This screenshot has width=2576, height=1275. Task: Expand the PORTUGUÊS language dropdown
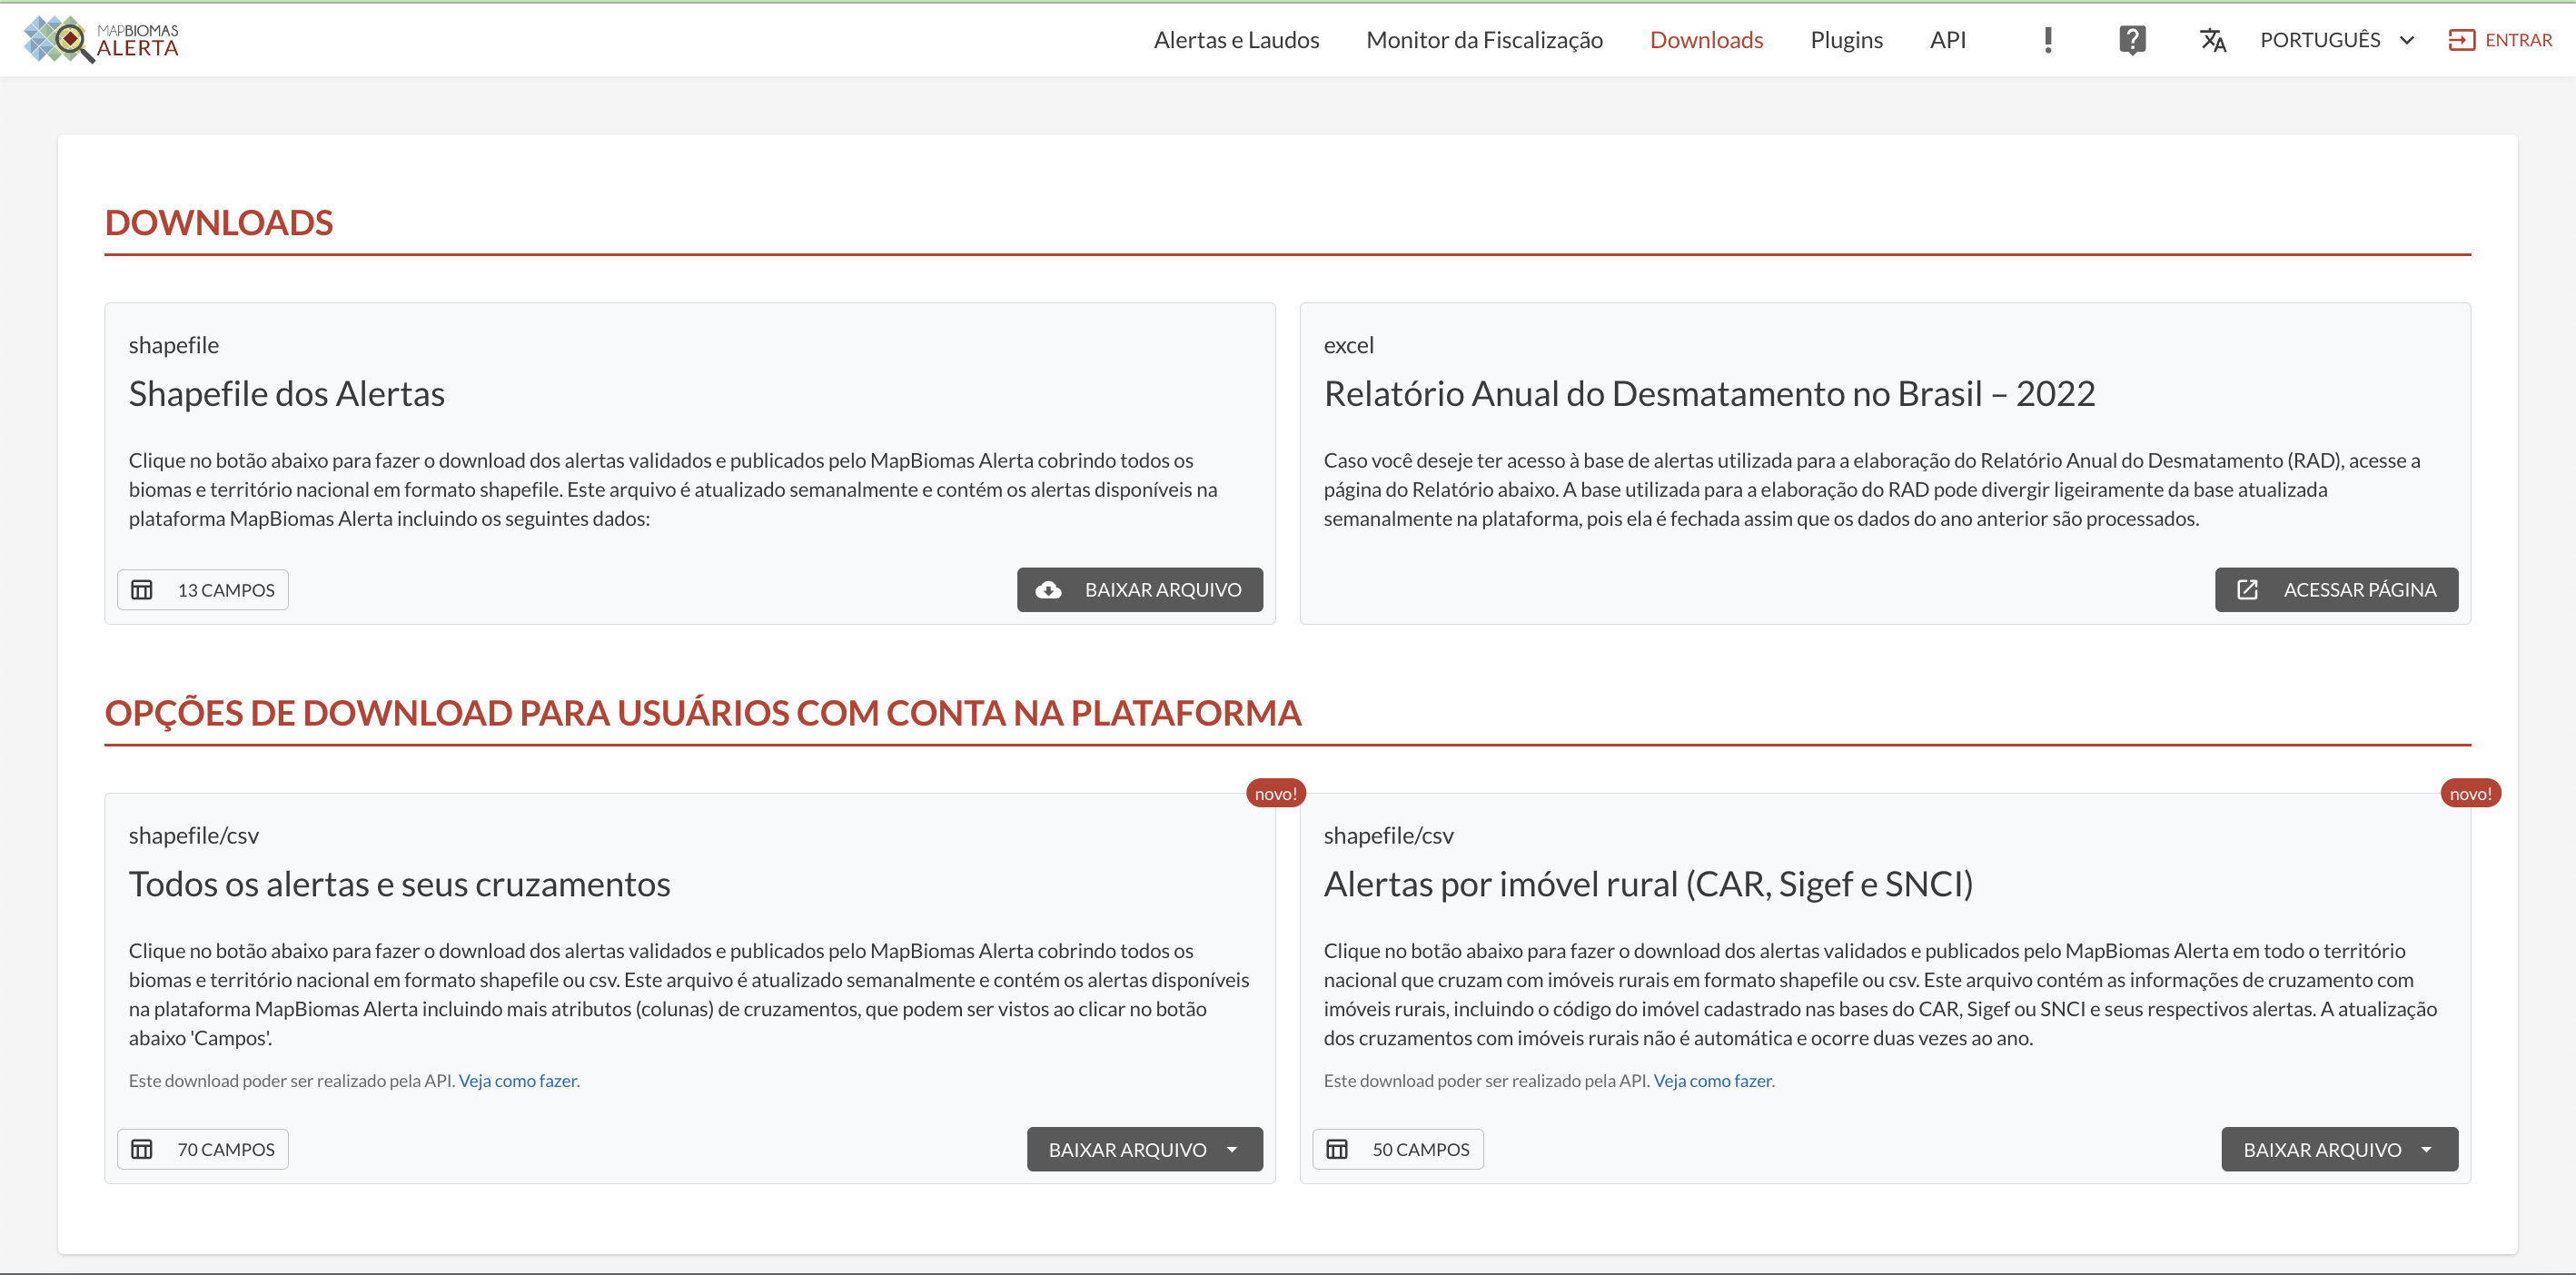point(2338,40)
